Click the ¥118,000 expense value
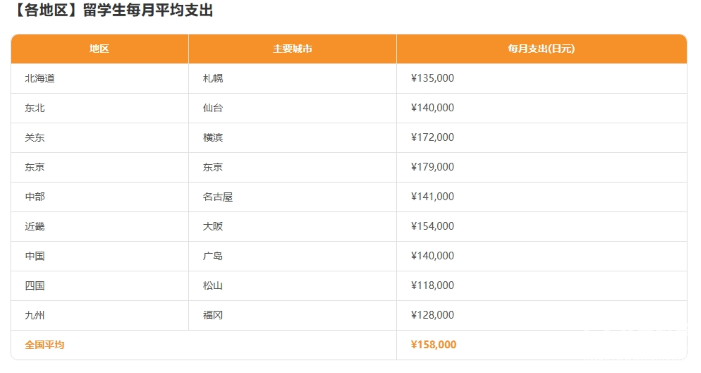This screenshot has width=701, height=373. 432,285
